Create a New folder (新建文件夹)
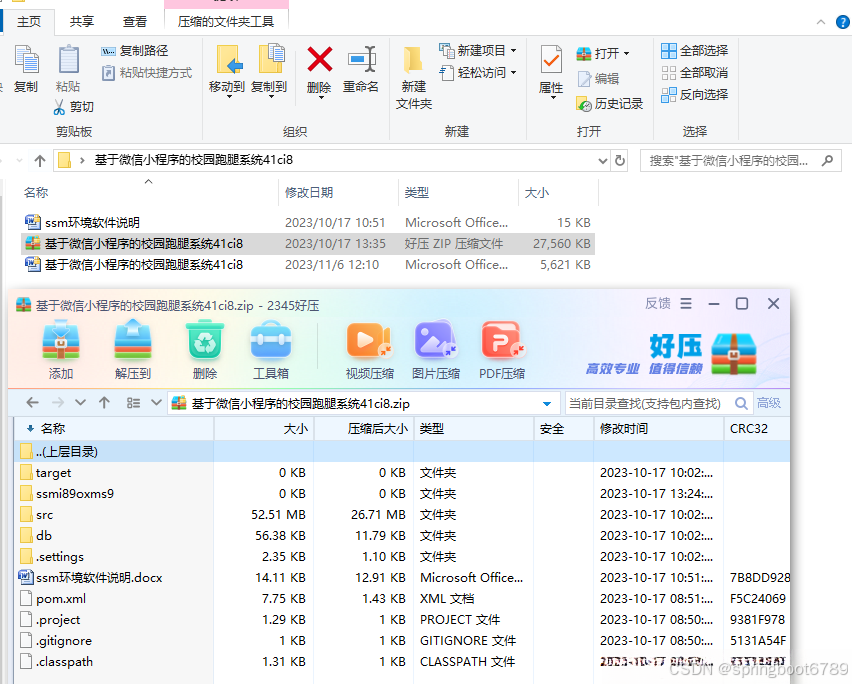This screenshot has width=852, height=684. (x=414, y=76)
